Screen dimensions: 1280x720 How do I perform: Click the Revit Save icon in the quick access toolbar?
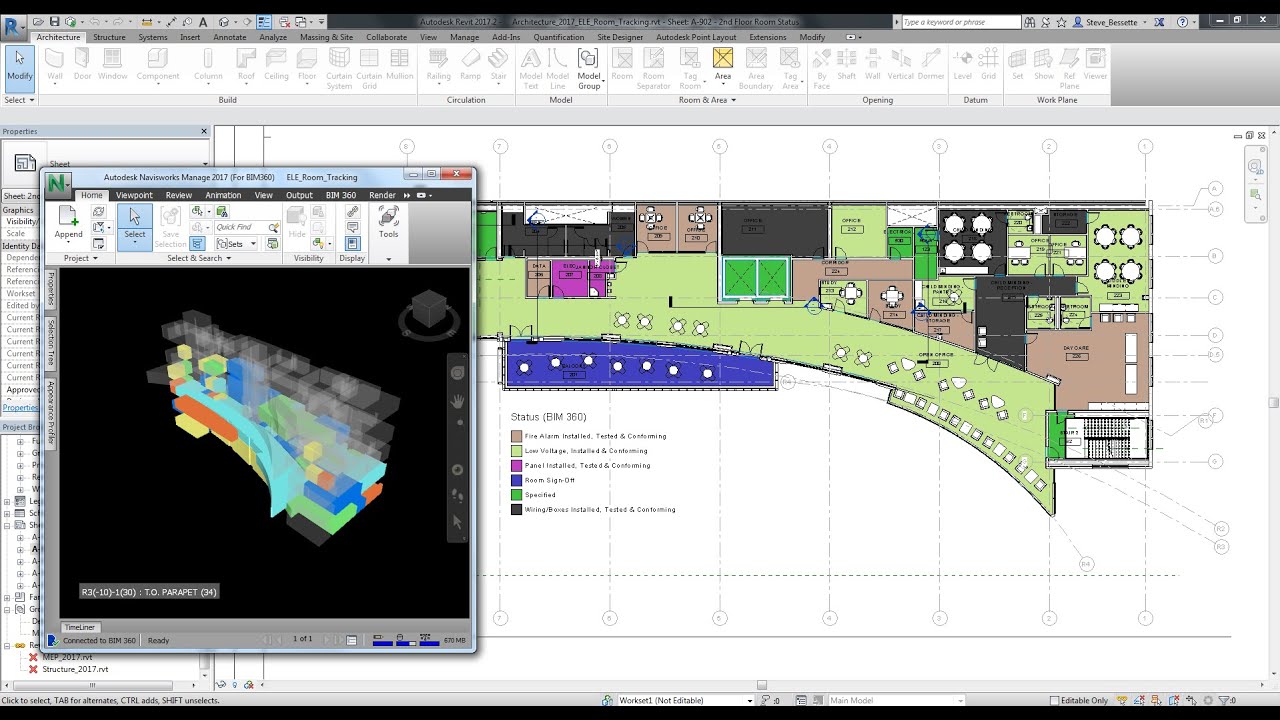pos(55,21)
